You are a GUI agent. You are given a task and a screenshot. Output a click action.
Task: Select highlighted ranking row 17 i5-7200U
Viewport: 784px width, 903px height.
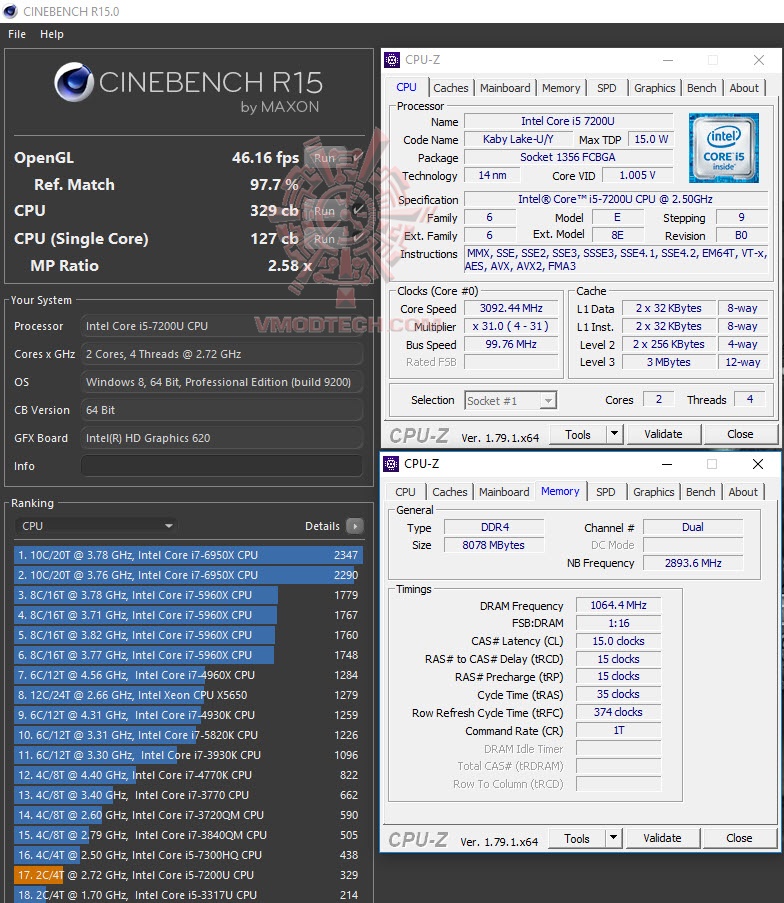[188, 875]
